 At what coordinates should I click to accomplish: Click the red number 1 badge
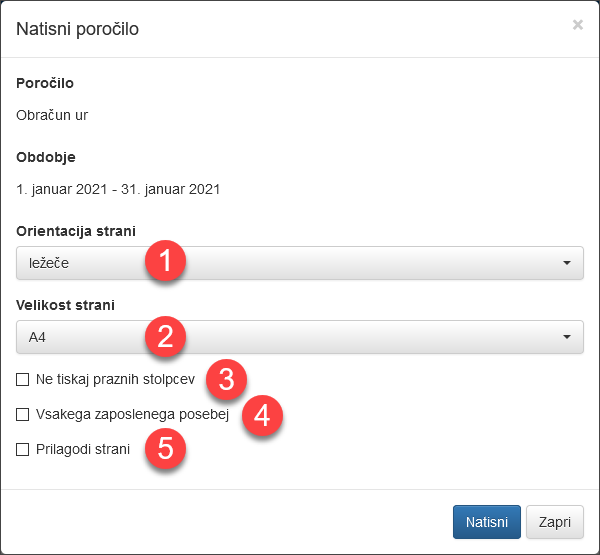coord(166,263)
